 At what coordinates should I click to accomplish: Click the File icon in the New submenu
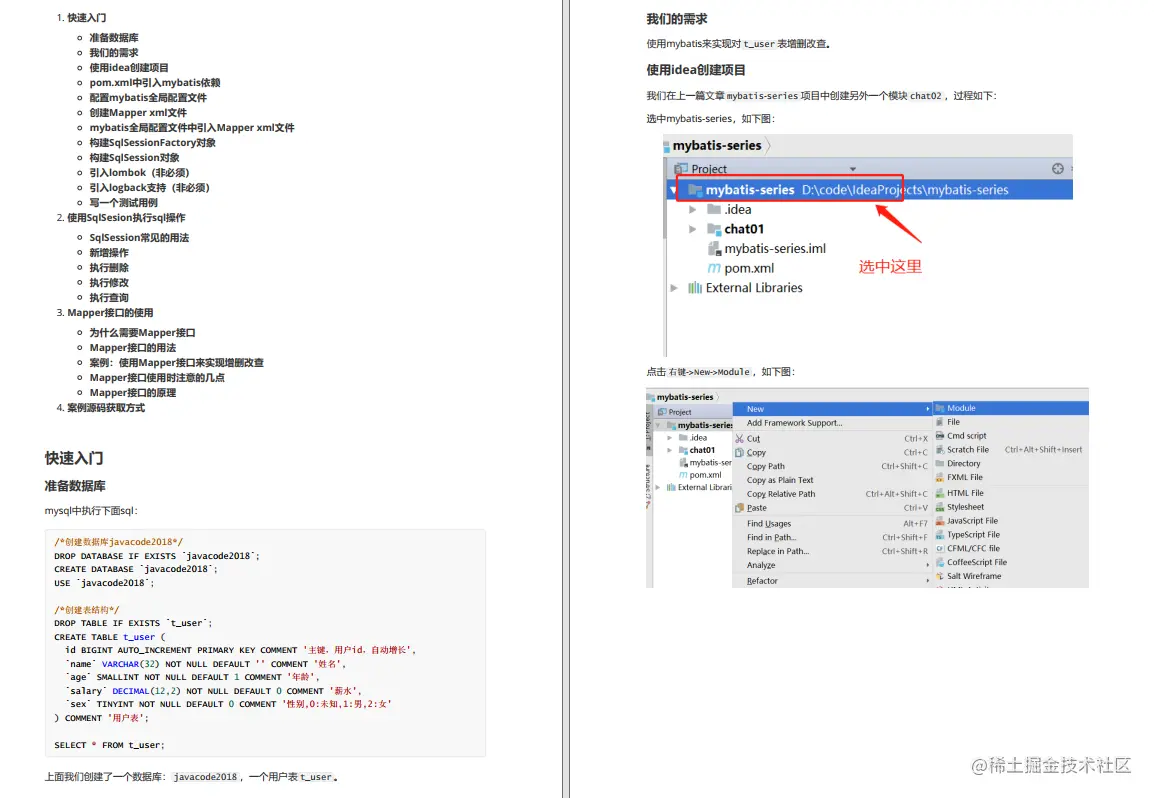coord(940,422)
